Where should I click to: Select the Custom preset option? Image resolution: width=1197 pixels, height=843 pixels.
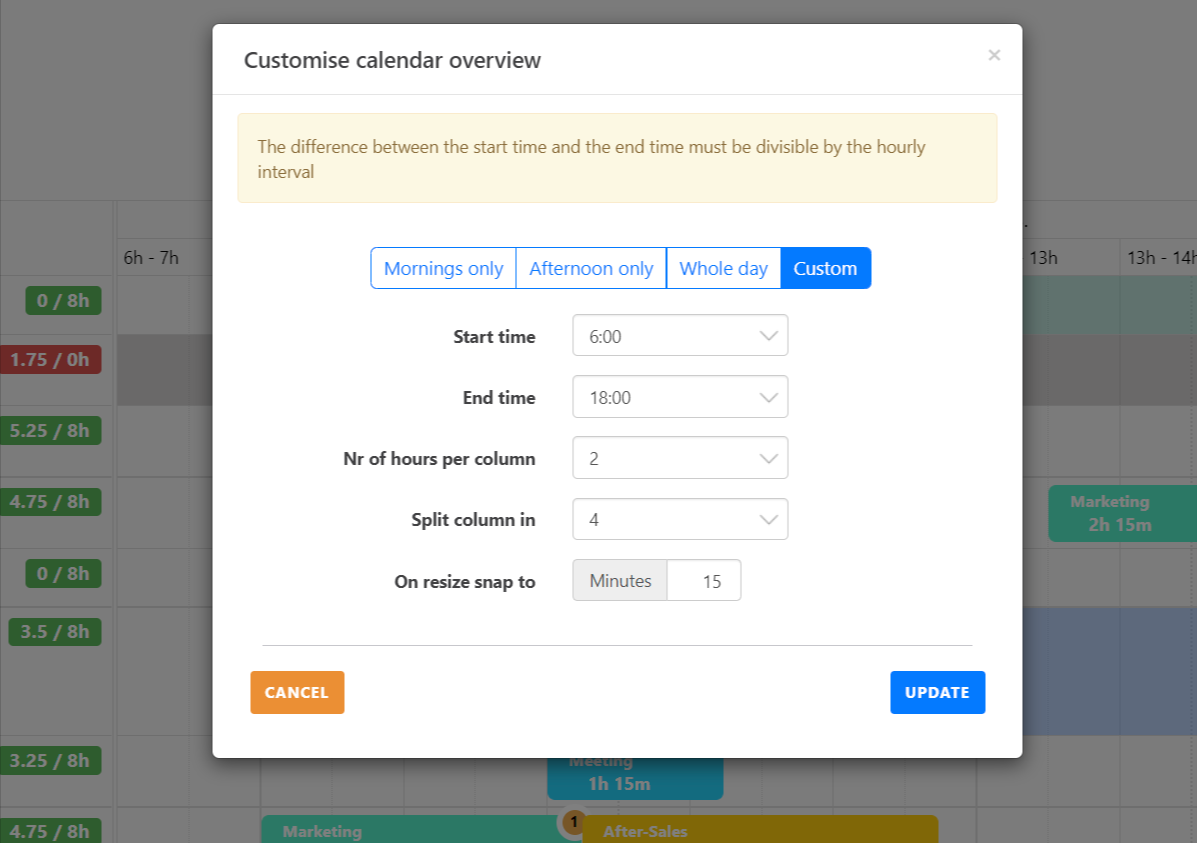click(x=825, y=268)
